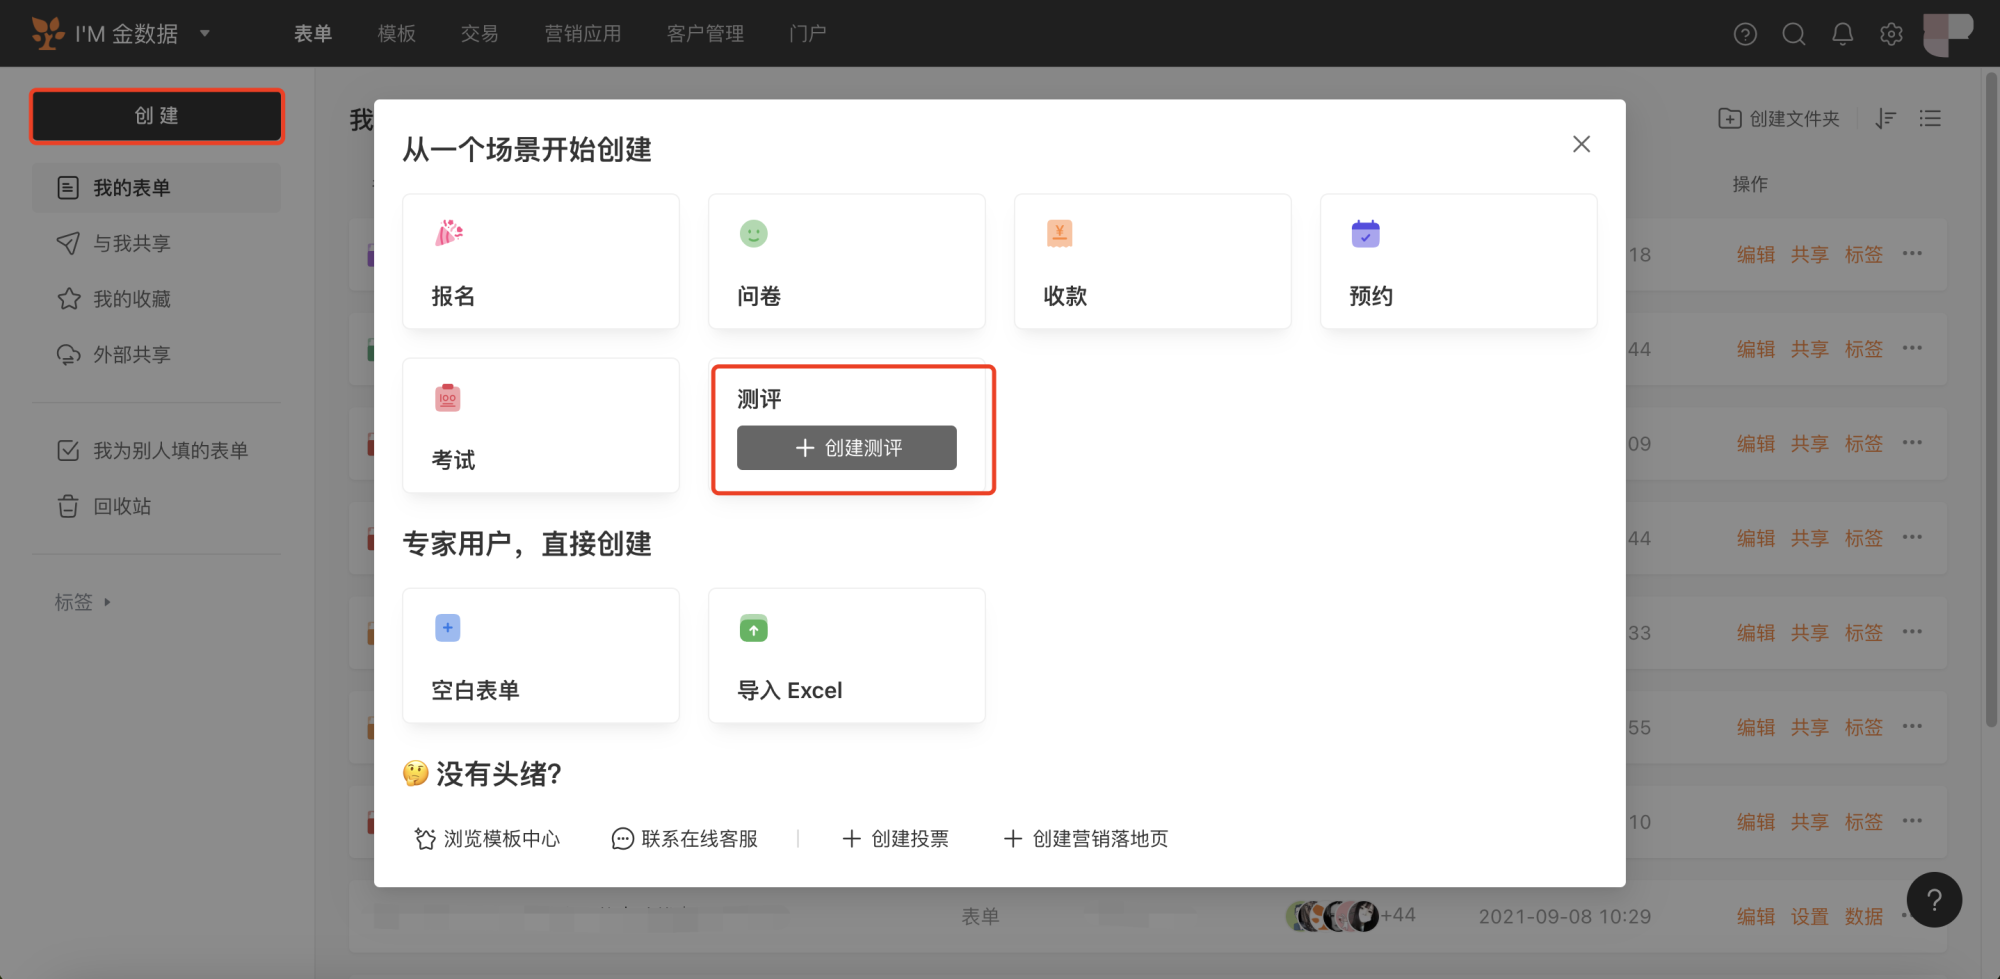Open more options for row ending 18

1912,253
